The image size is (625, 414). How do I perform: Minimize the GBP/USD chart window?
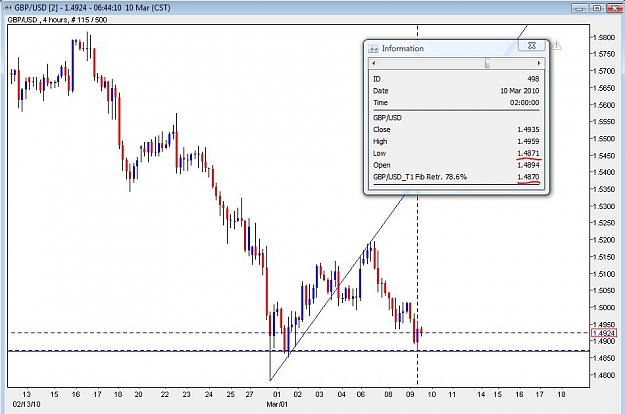[579, 8]
